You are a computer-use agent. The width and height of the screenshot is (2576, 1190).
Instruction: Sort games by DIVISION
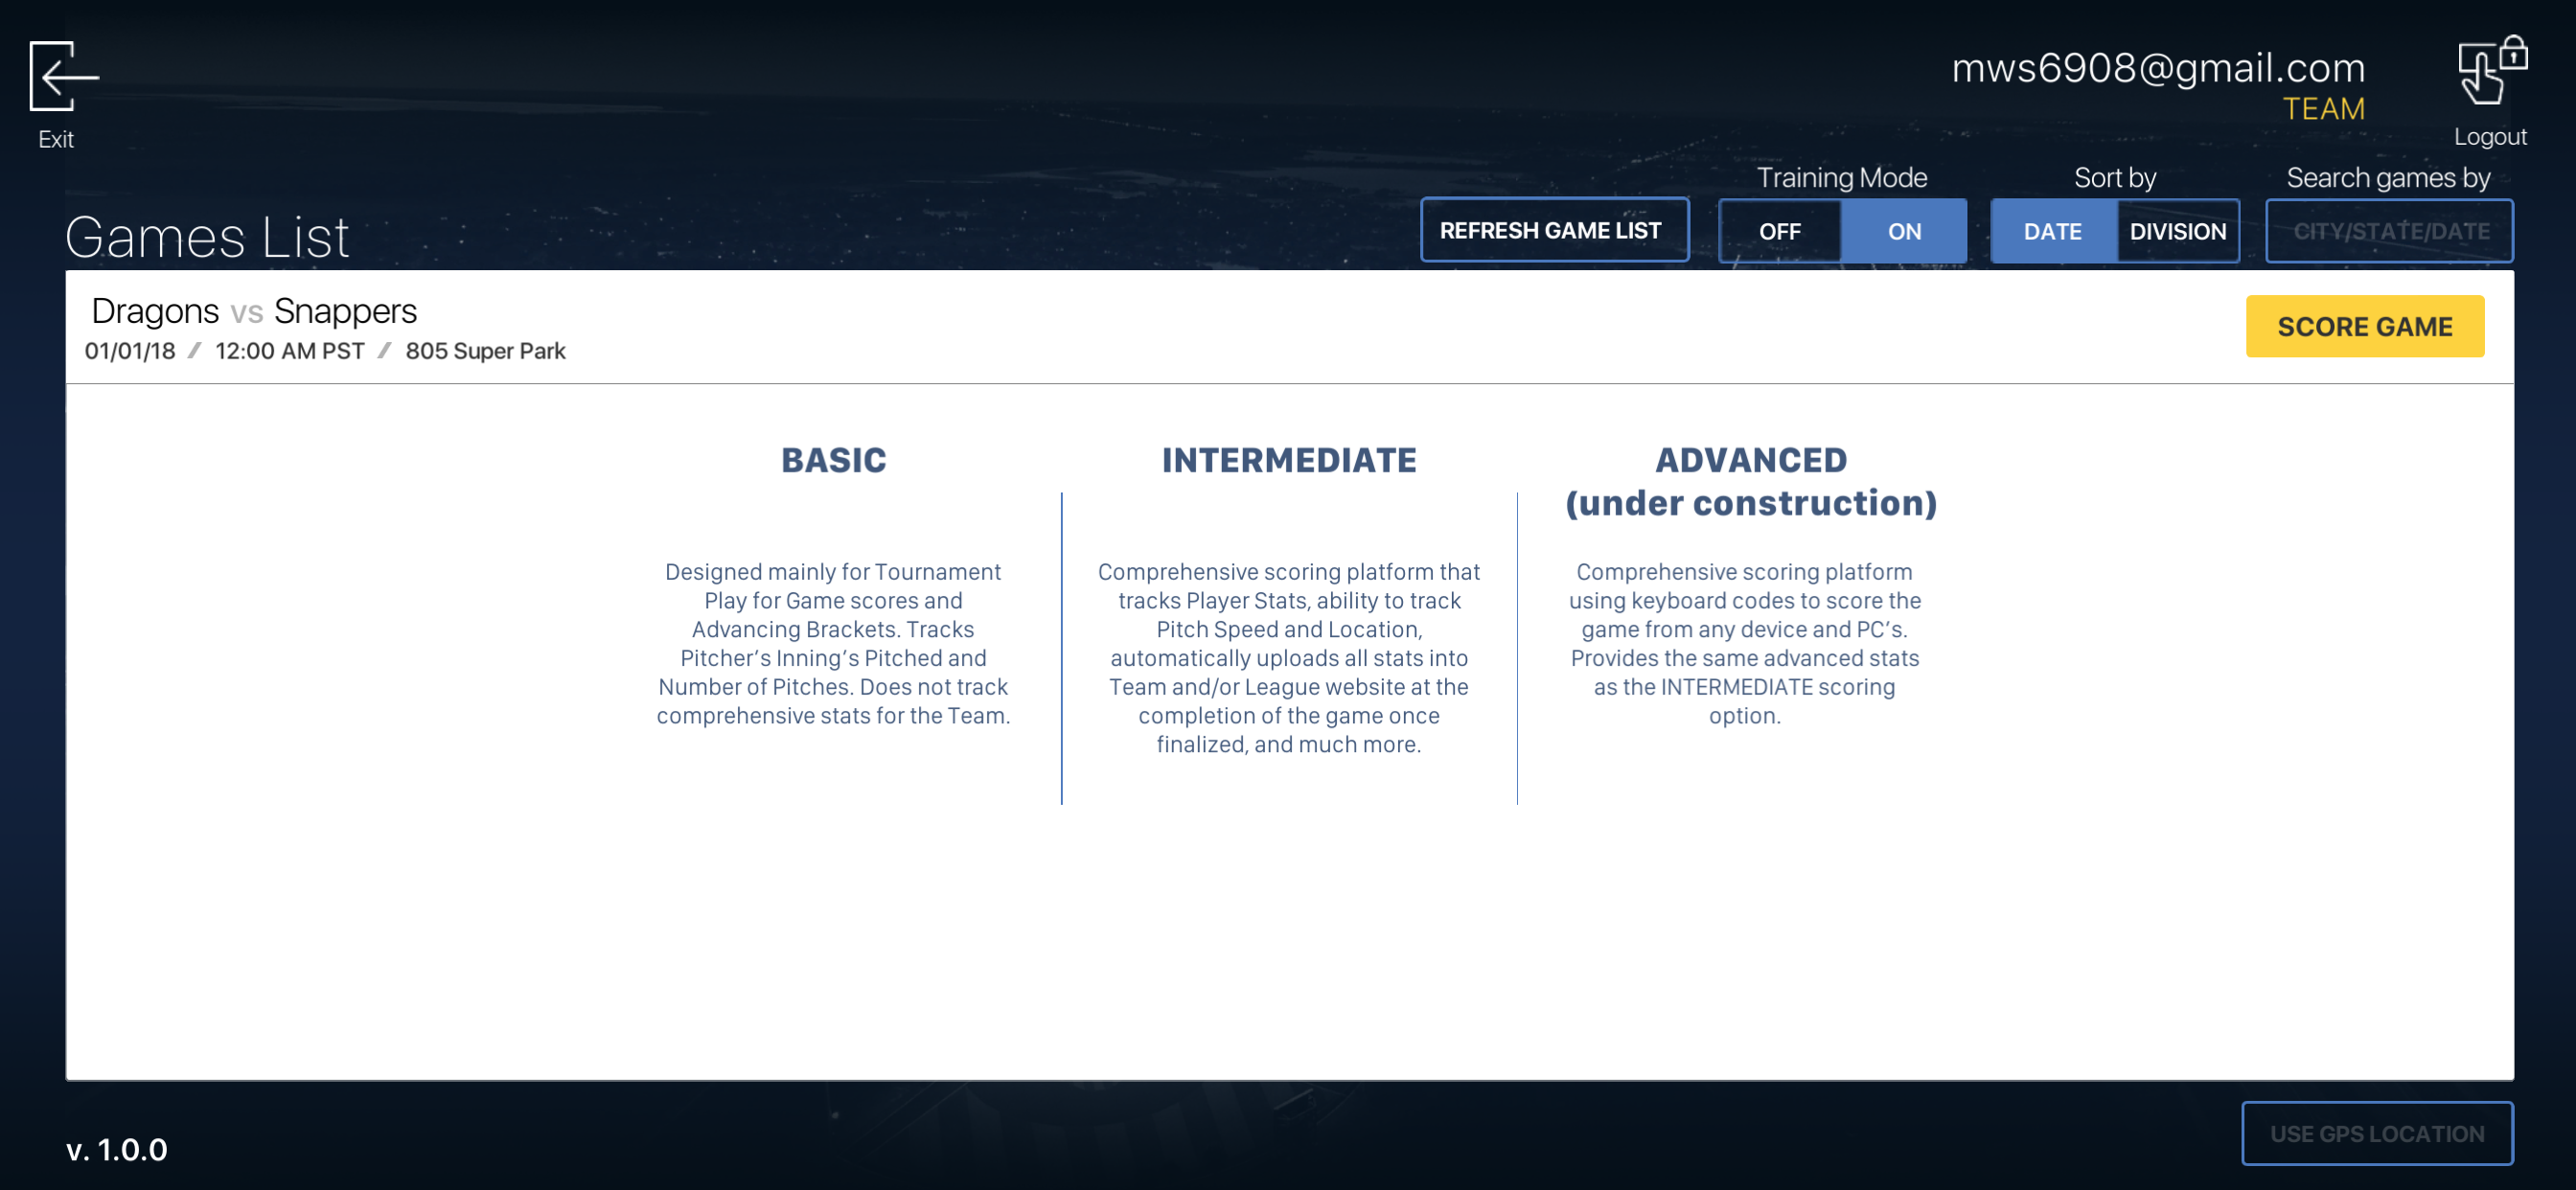pos(2177,231)
